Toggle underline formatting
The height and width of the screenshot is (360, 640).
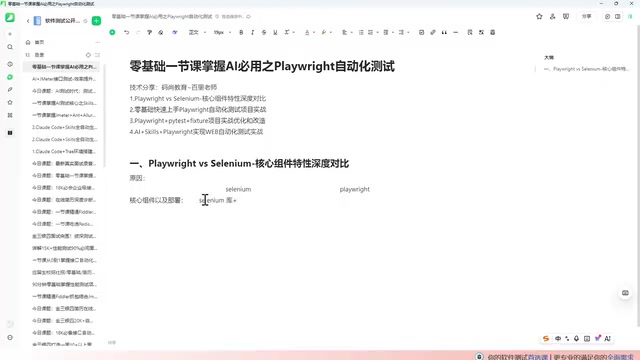click(275, 32)
